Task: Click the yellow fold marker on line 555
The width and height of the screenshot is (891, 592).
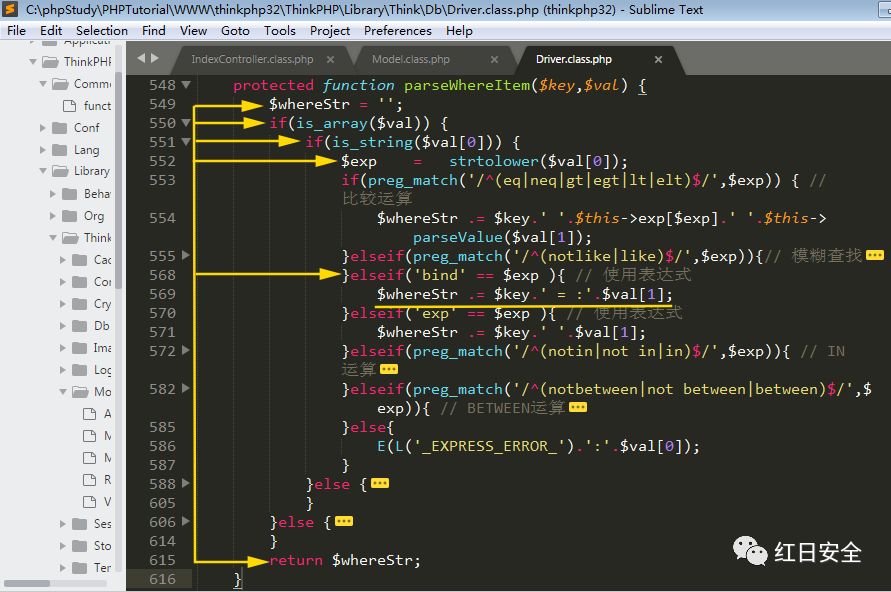Action: coord(875,256)
